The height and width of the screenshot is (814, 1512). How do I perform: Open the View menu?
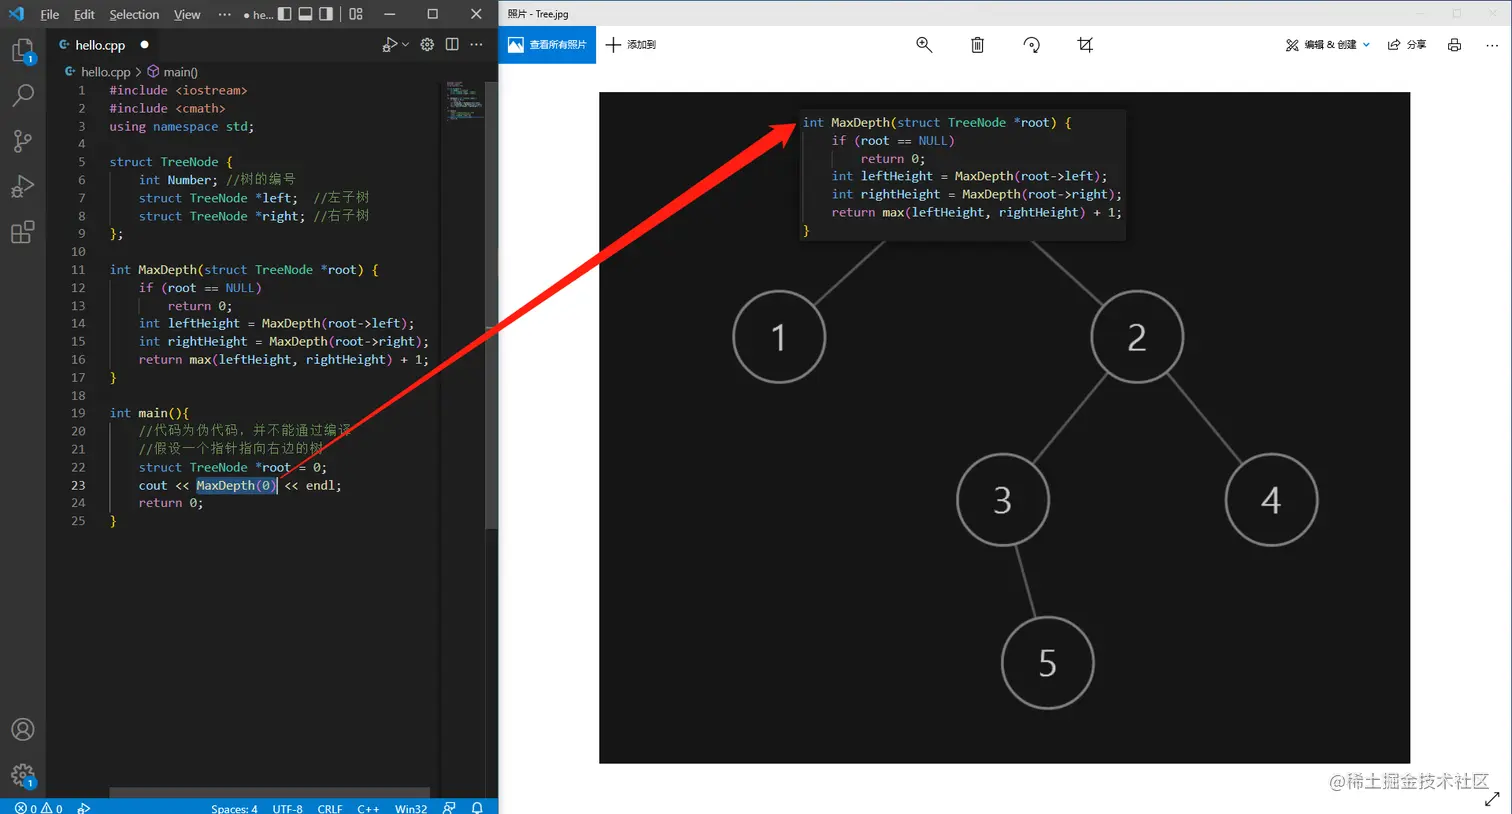(x=187, y=15)
